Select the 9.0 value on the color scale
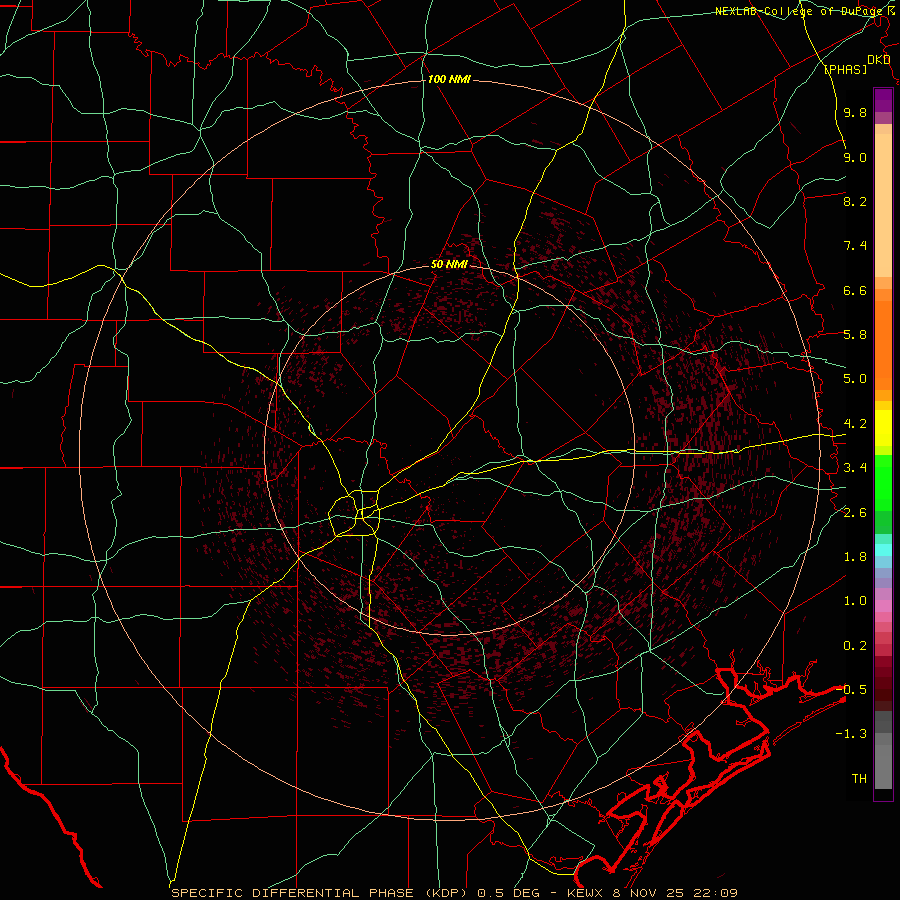This screenshot has height=900, width=900. [x=855, y=157]
